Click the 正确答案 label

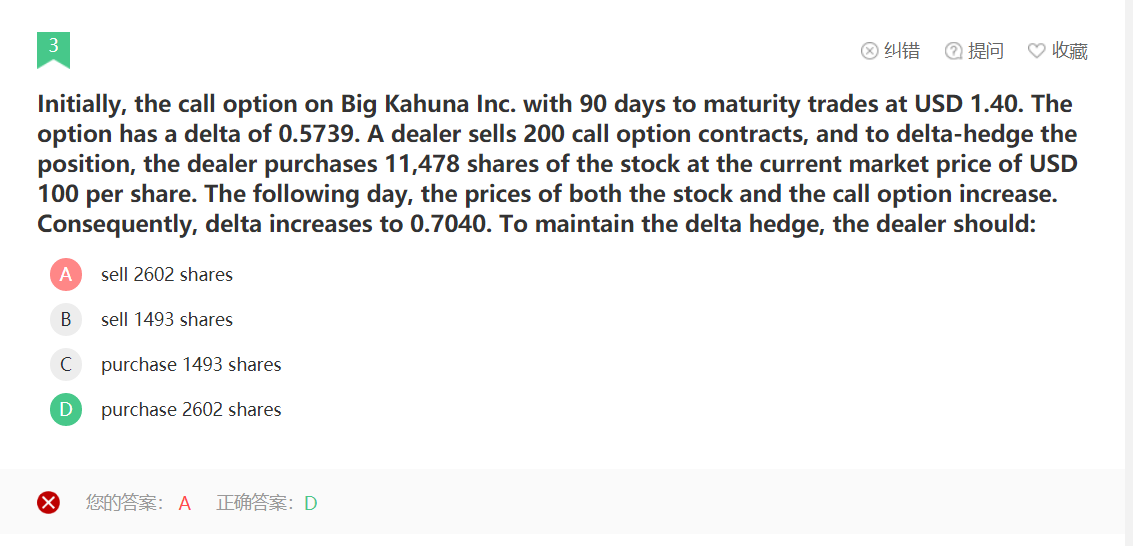coord(256,503)
